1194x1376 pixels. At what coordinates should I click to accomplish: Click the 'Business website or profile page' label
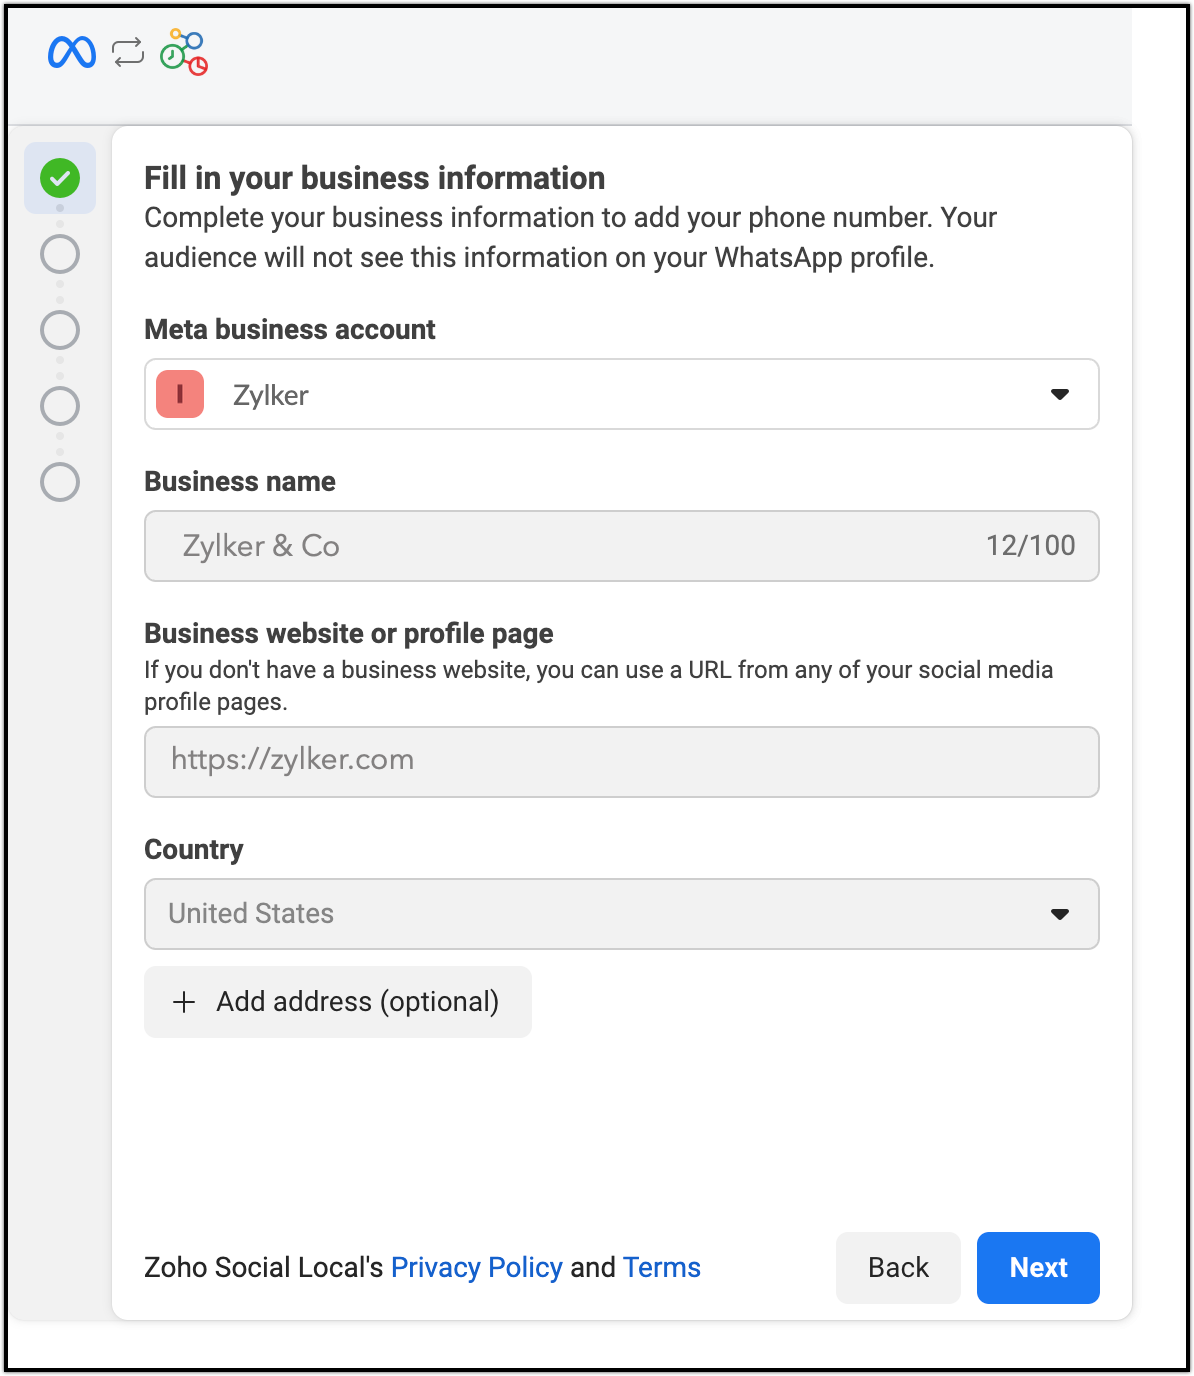[349, 634]
